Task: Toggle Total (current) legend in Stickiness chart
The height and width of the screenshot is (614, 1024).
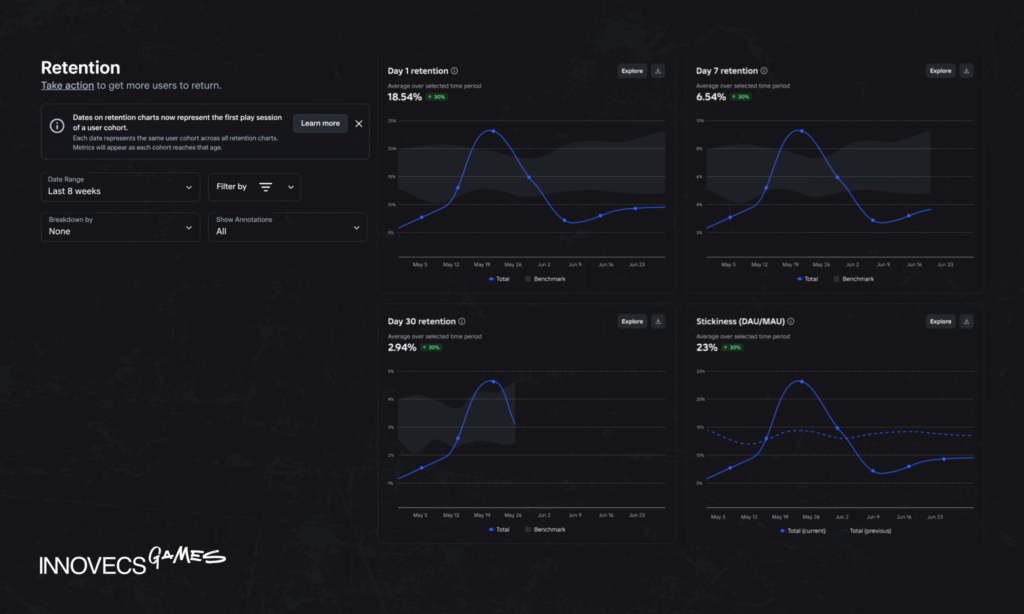Action: 803,531
